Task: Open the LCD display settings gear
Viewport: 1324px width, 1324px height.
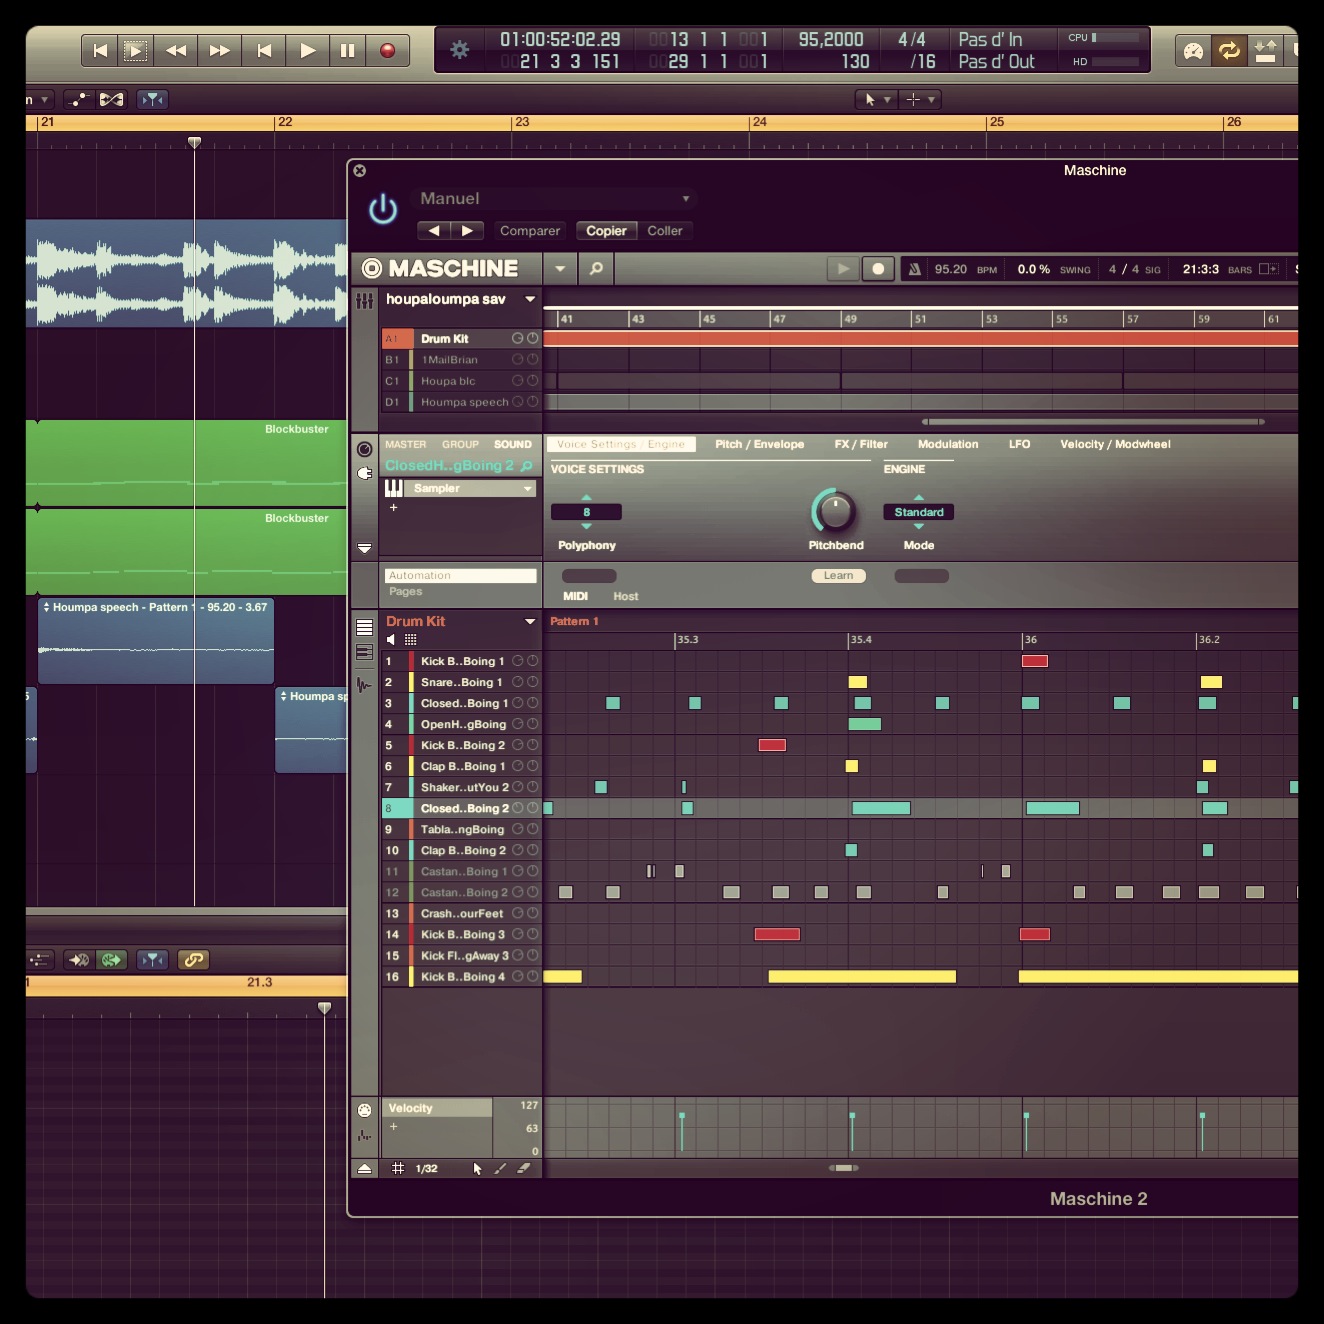Action: (x=460, y=50)
